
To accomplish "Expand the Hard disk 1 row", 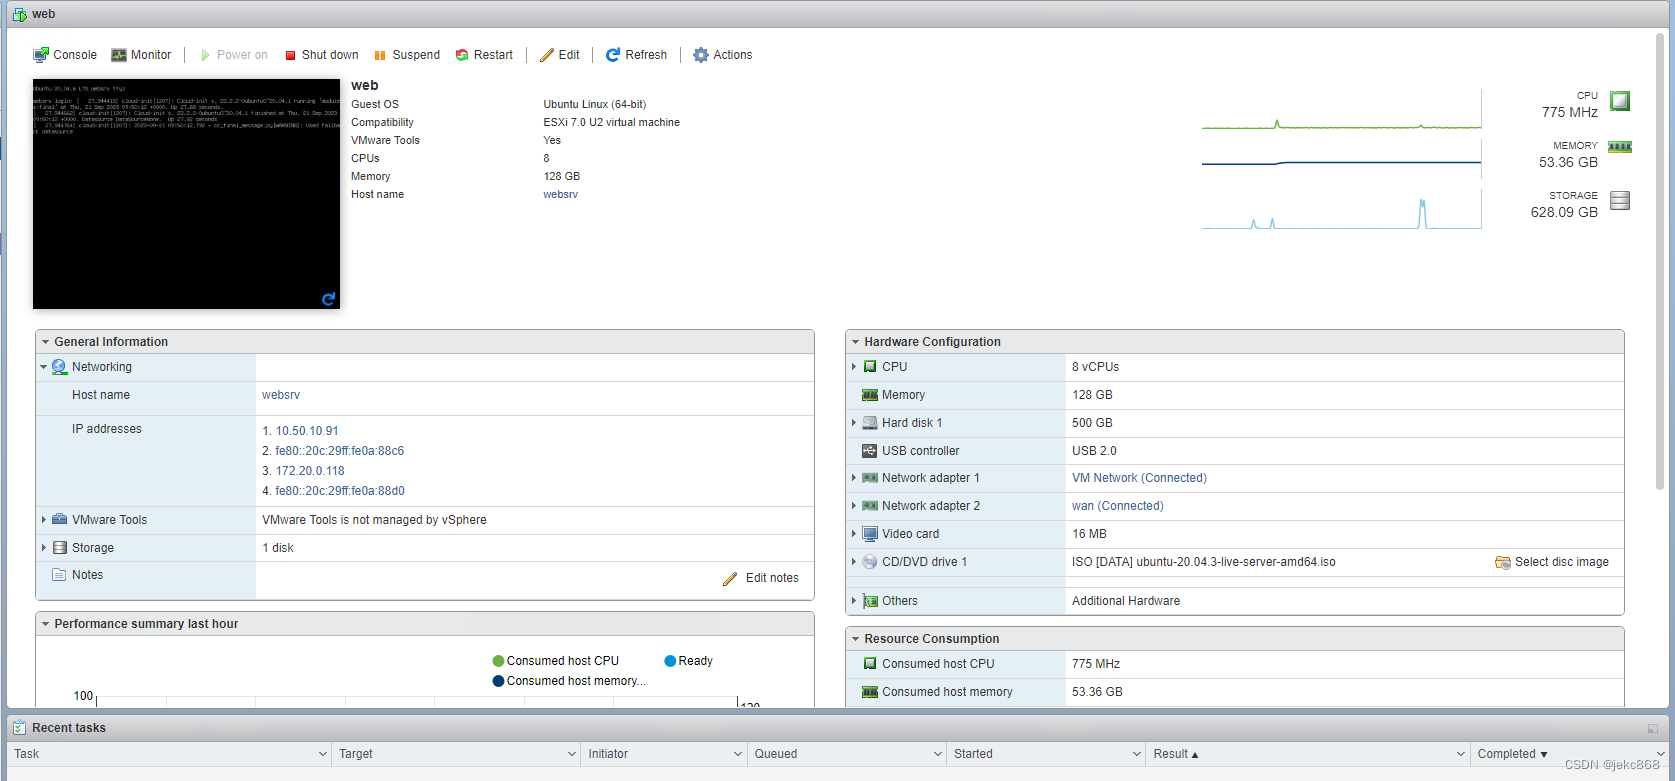I will tap(853, 423).
